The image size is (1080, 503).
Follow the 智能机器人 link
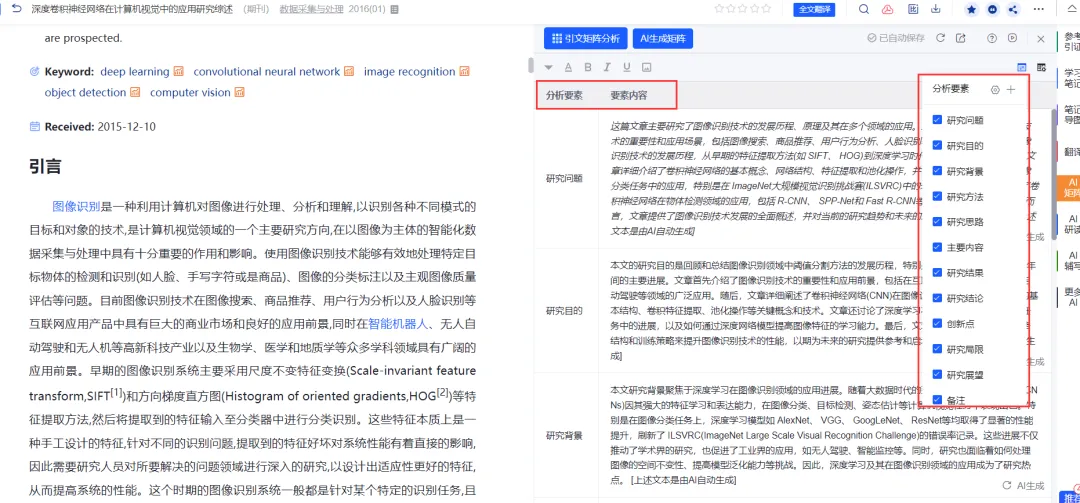tap(399, 322)
